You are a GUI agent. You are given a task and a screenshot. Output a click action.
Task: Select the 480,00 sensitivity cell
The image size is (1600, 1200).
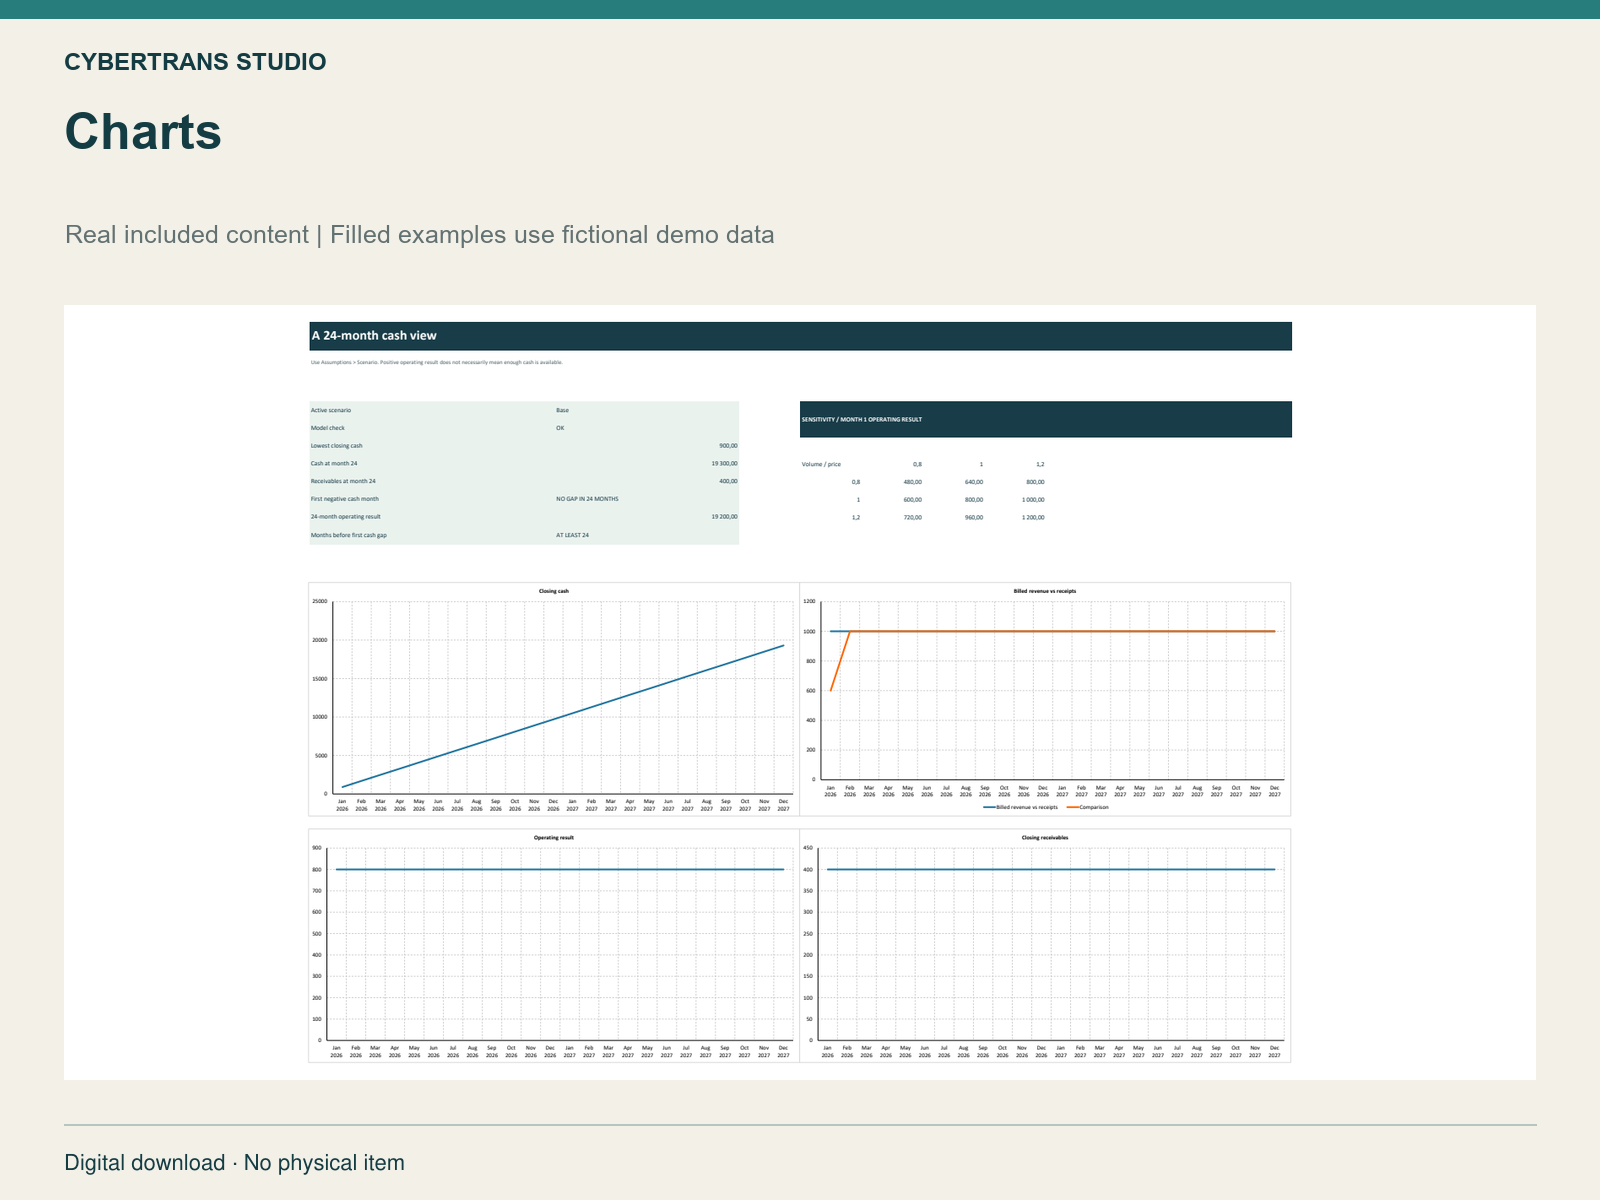pyautogui.click(x=912, y=482)
